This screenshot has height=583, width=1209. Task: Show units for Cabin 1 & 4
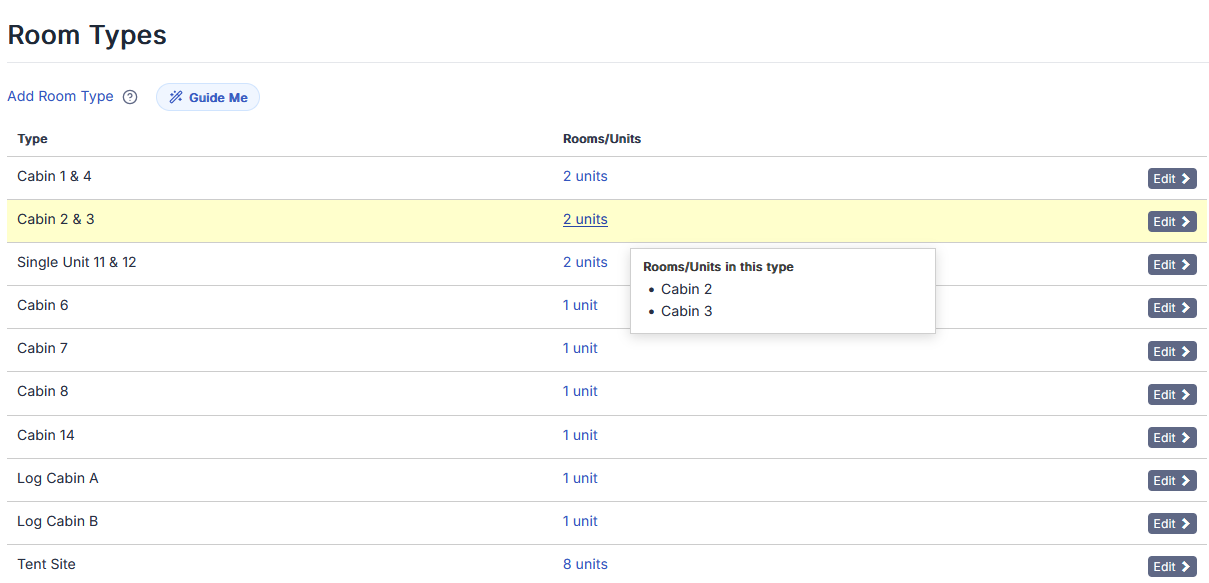point(585,176)
